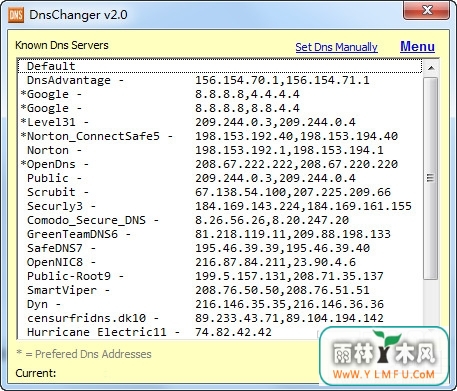The image size is (457, 391).
Task: Select the Default entry in the list
Action: [220, 66]
